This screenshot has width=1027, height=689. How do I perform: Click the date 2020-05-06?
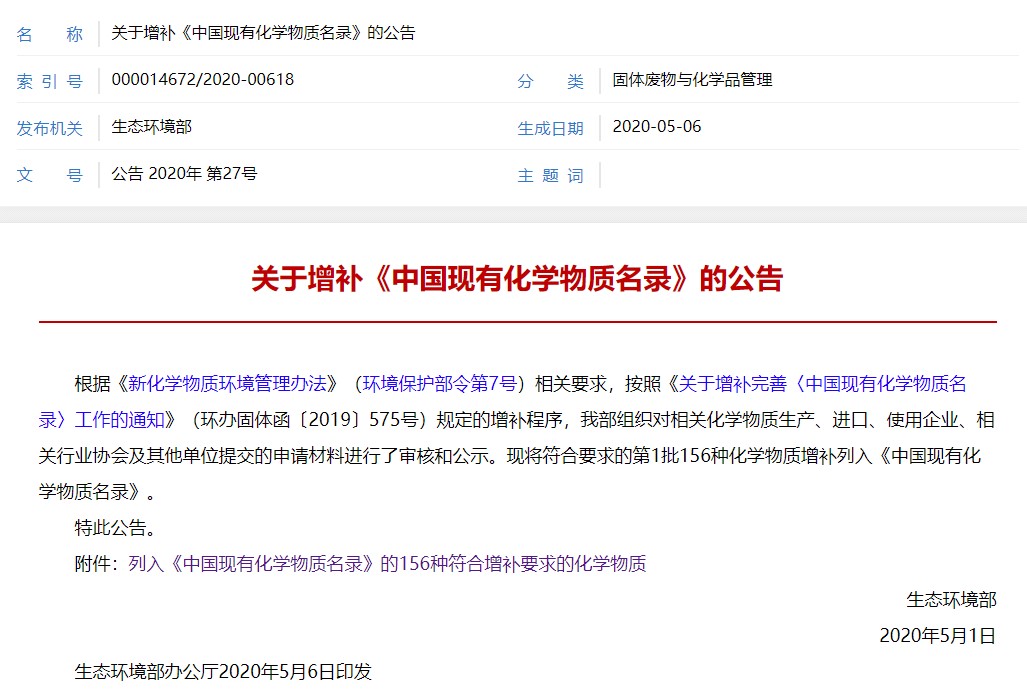click(657, 126)
